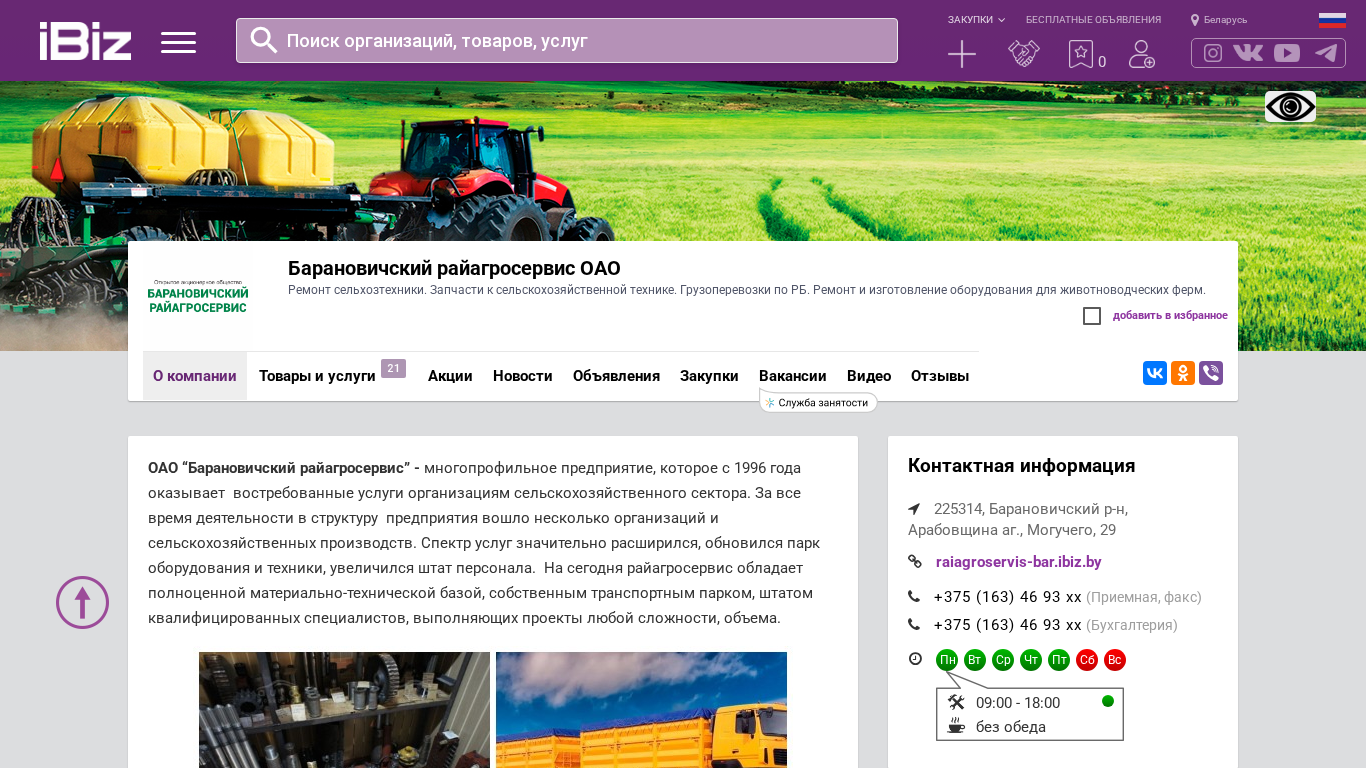Switch to the Новости tab
The width and height of the screenshot is (1366, 768).
[x=523, y=376]
